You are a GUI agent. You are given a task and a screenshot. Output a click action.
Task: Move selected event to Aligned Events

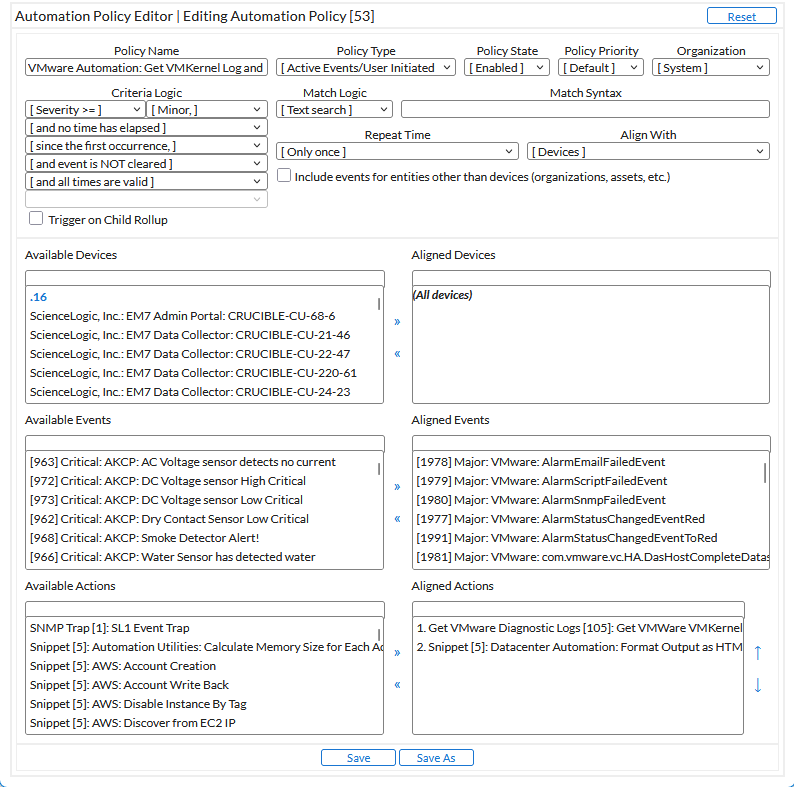397,487
